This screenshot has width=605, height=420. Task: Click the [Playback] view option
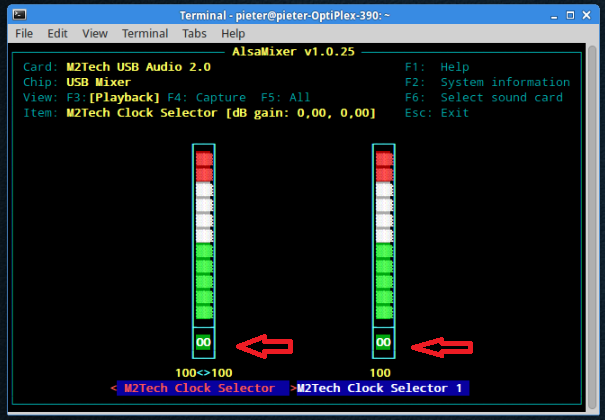click(124, 98)
